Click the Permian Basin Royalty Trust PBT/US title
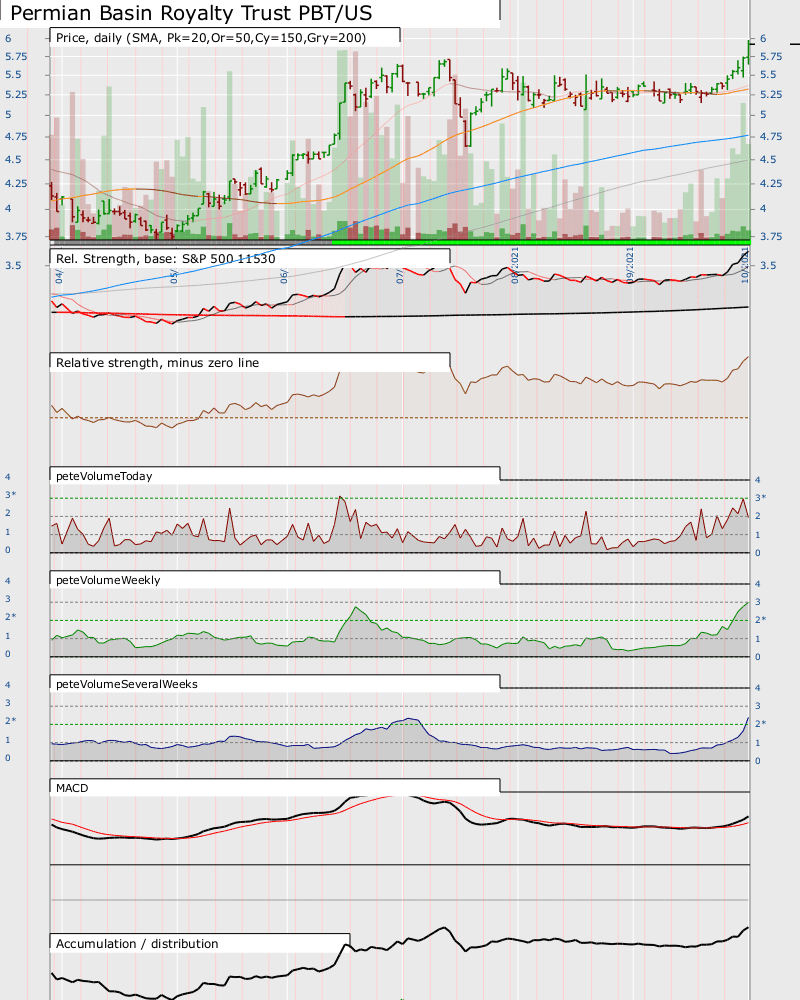This screenshot has height=1000, width=800. point(191,13)
